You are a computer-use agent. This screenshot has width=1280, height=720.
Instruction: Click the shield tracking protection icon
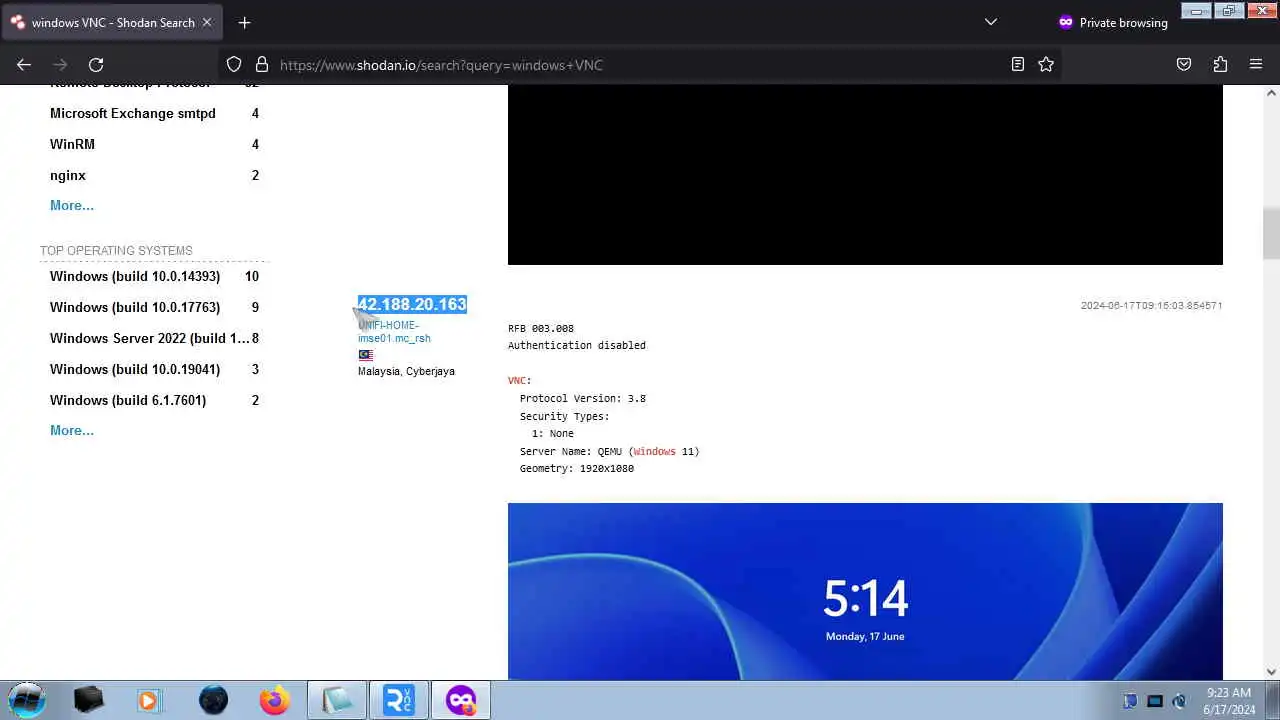tap(234, 64)
